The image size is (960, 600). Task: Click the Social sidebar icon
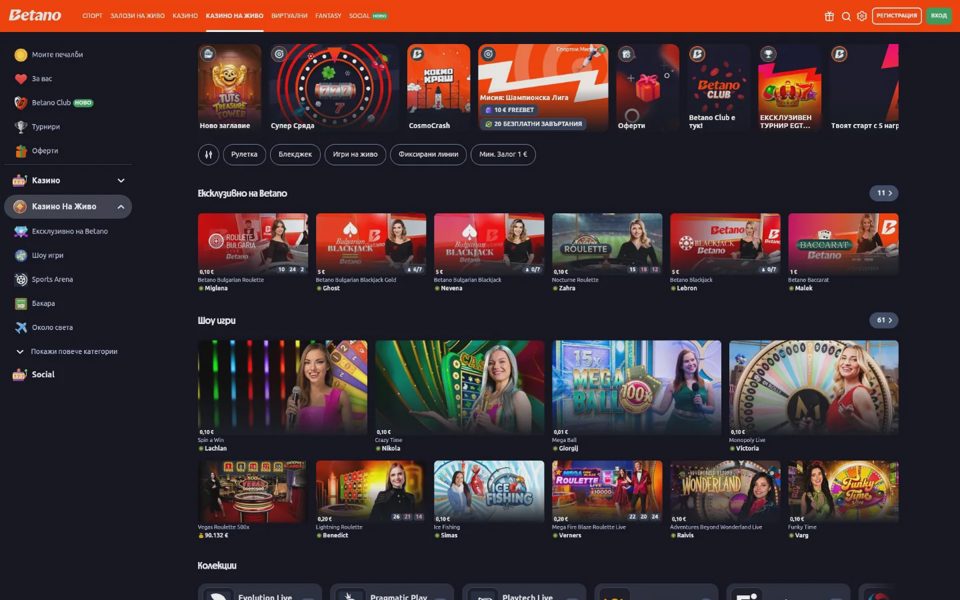[x=20, y=375]
